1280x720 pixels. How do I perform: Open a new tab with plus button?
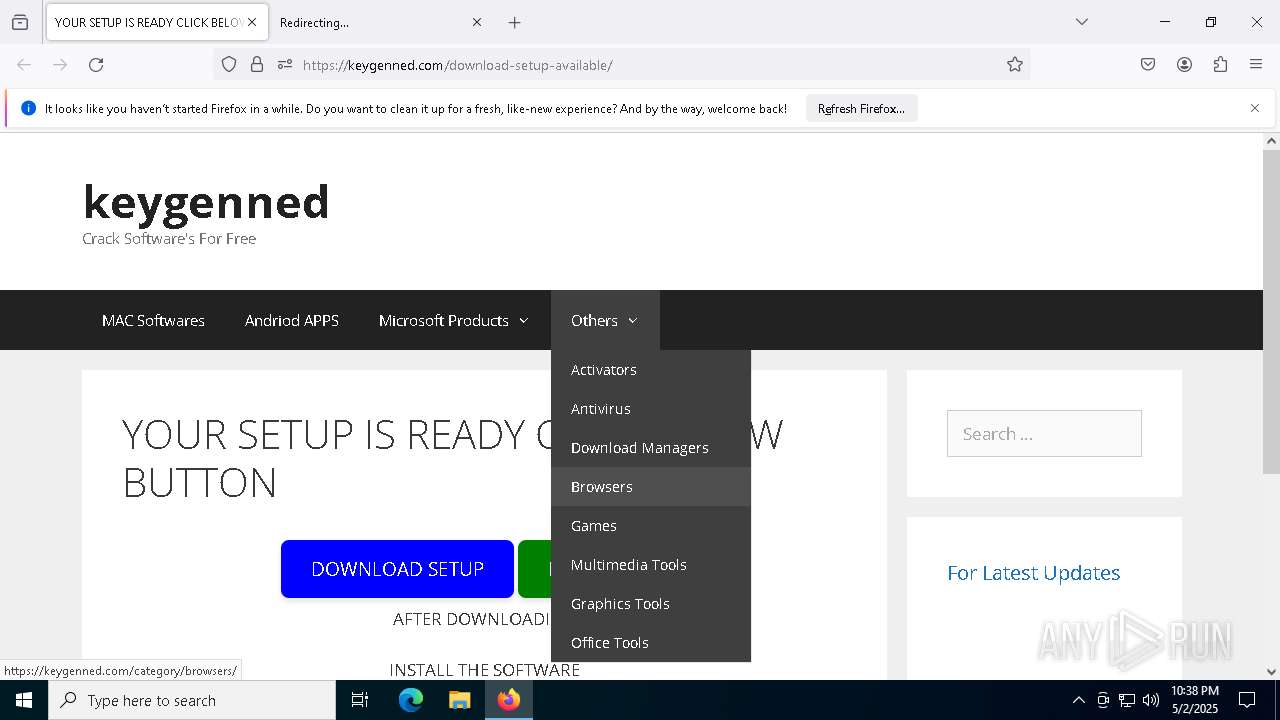pos(514,22)
